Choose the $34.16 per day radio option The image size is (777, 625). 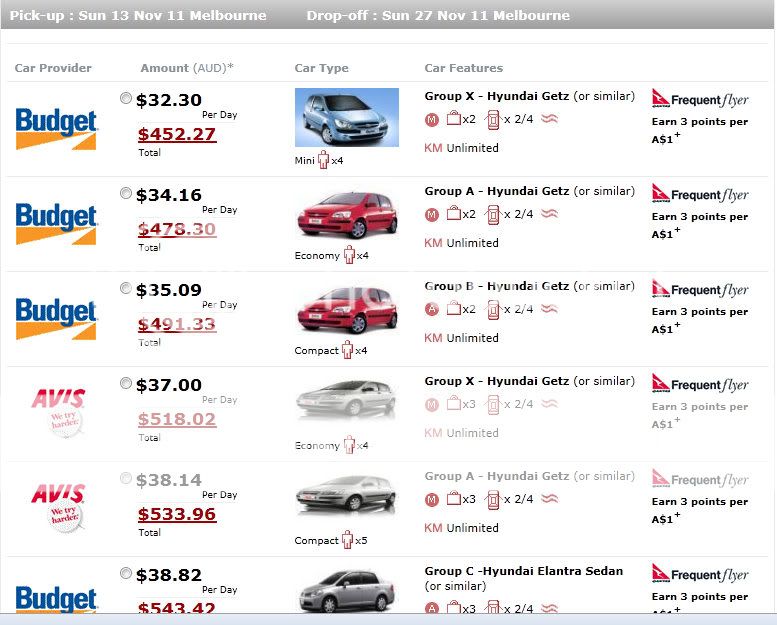coord(126,193)
